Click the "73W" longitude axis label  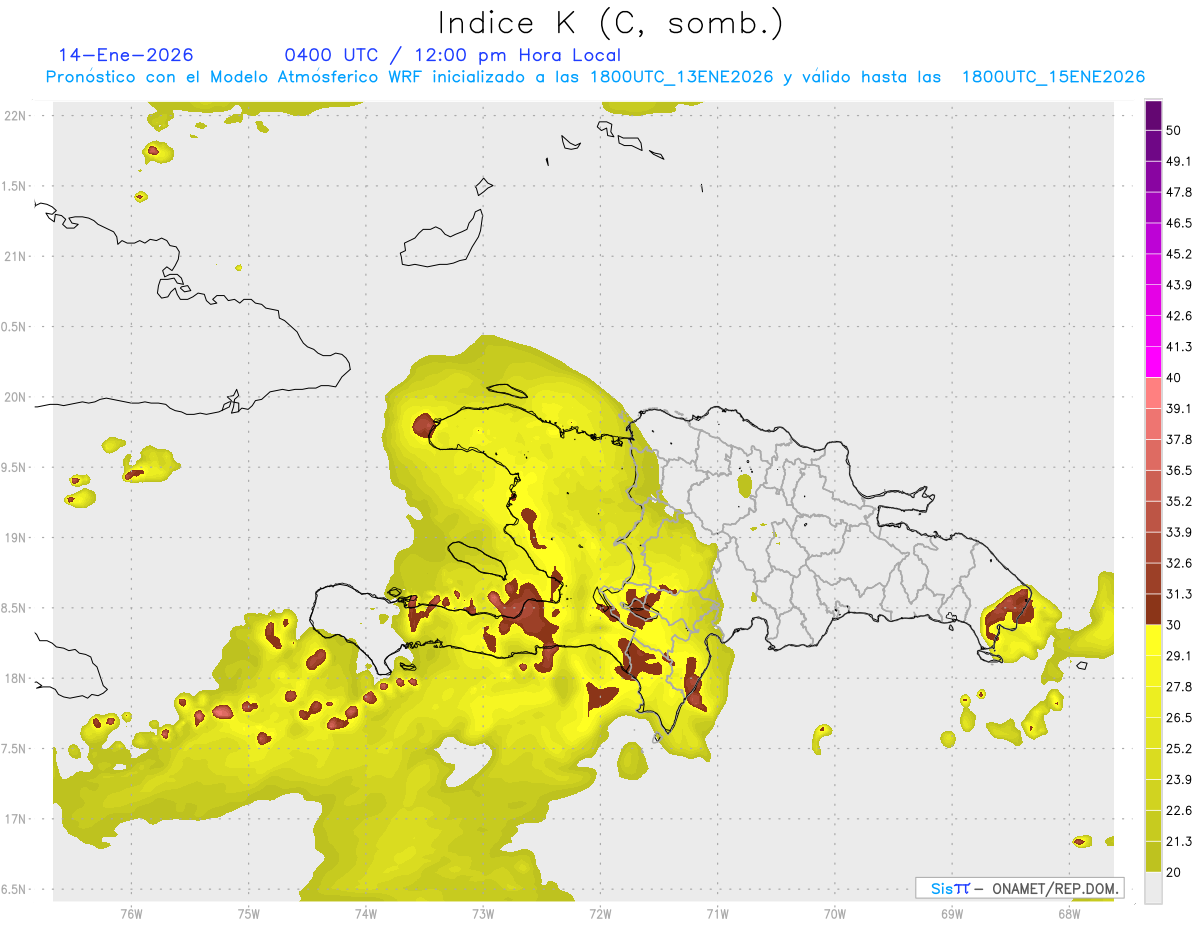pyautogui.click(x=483, y=913)
